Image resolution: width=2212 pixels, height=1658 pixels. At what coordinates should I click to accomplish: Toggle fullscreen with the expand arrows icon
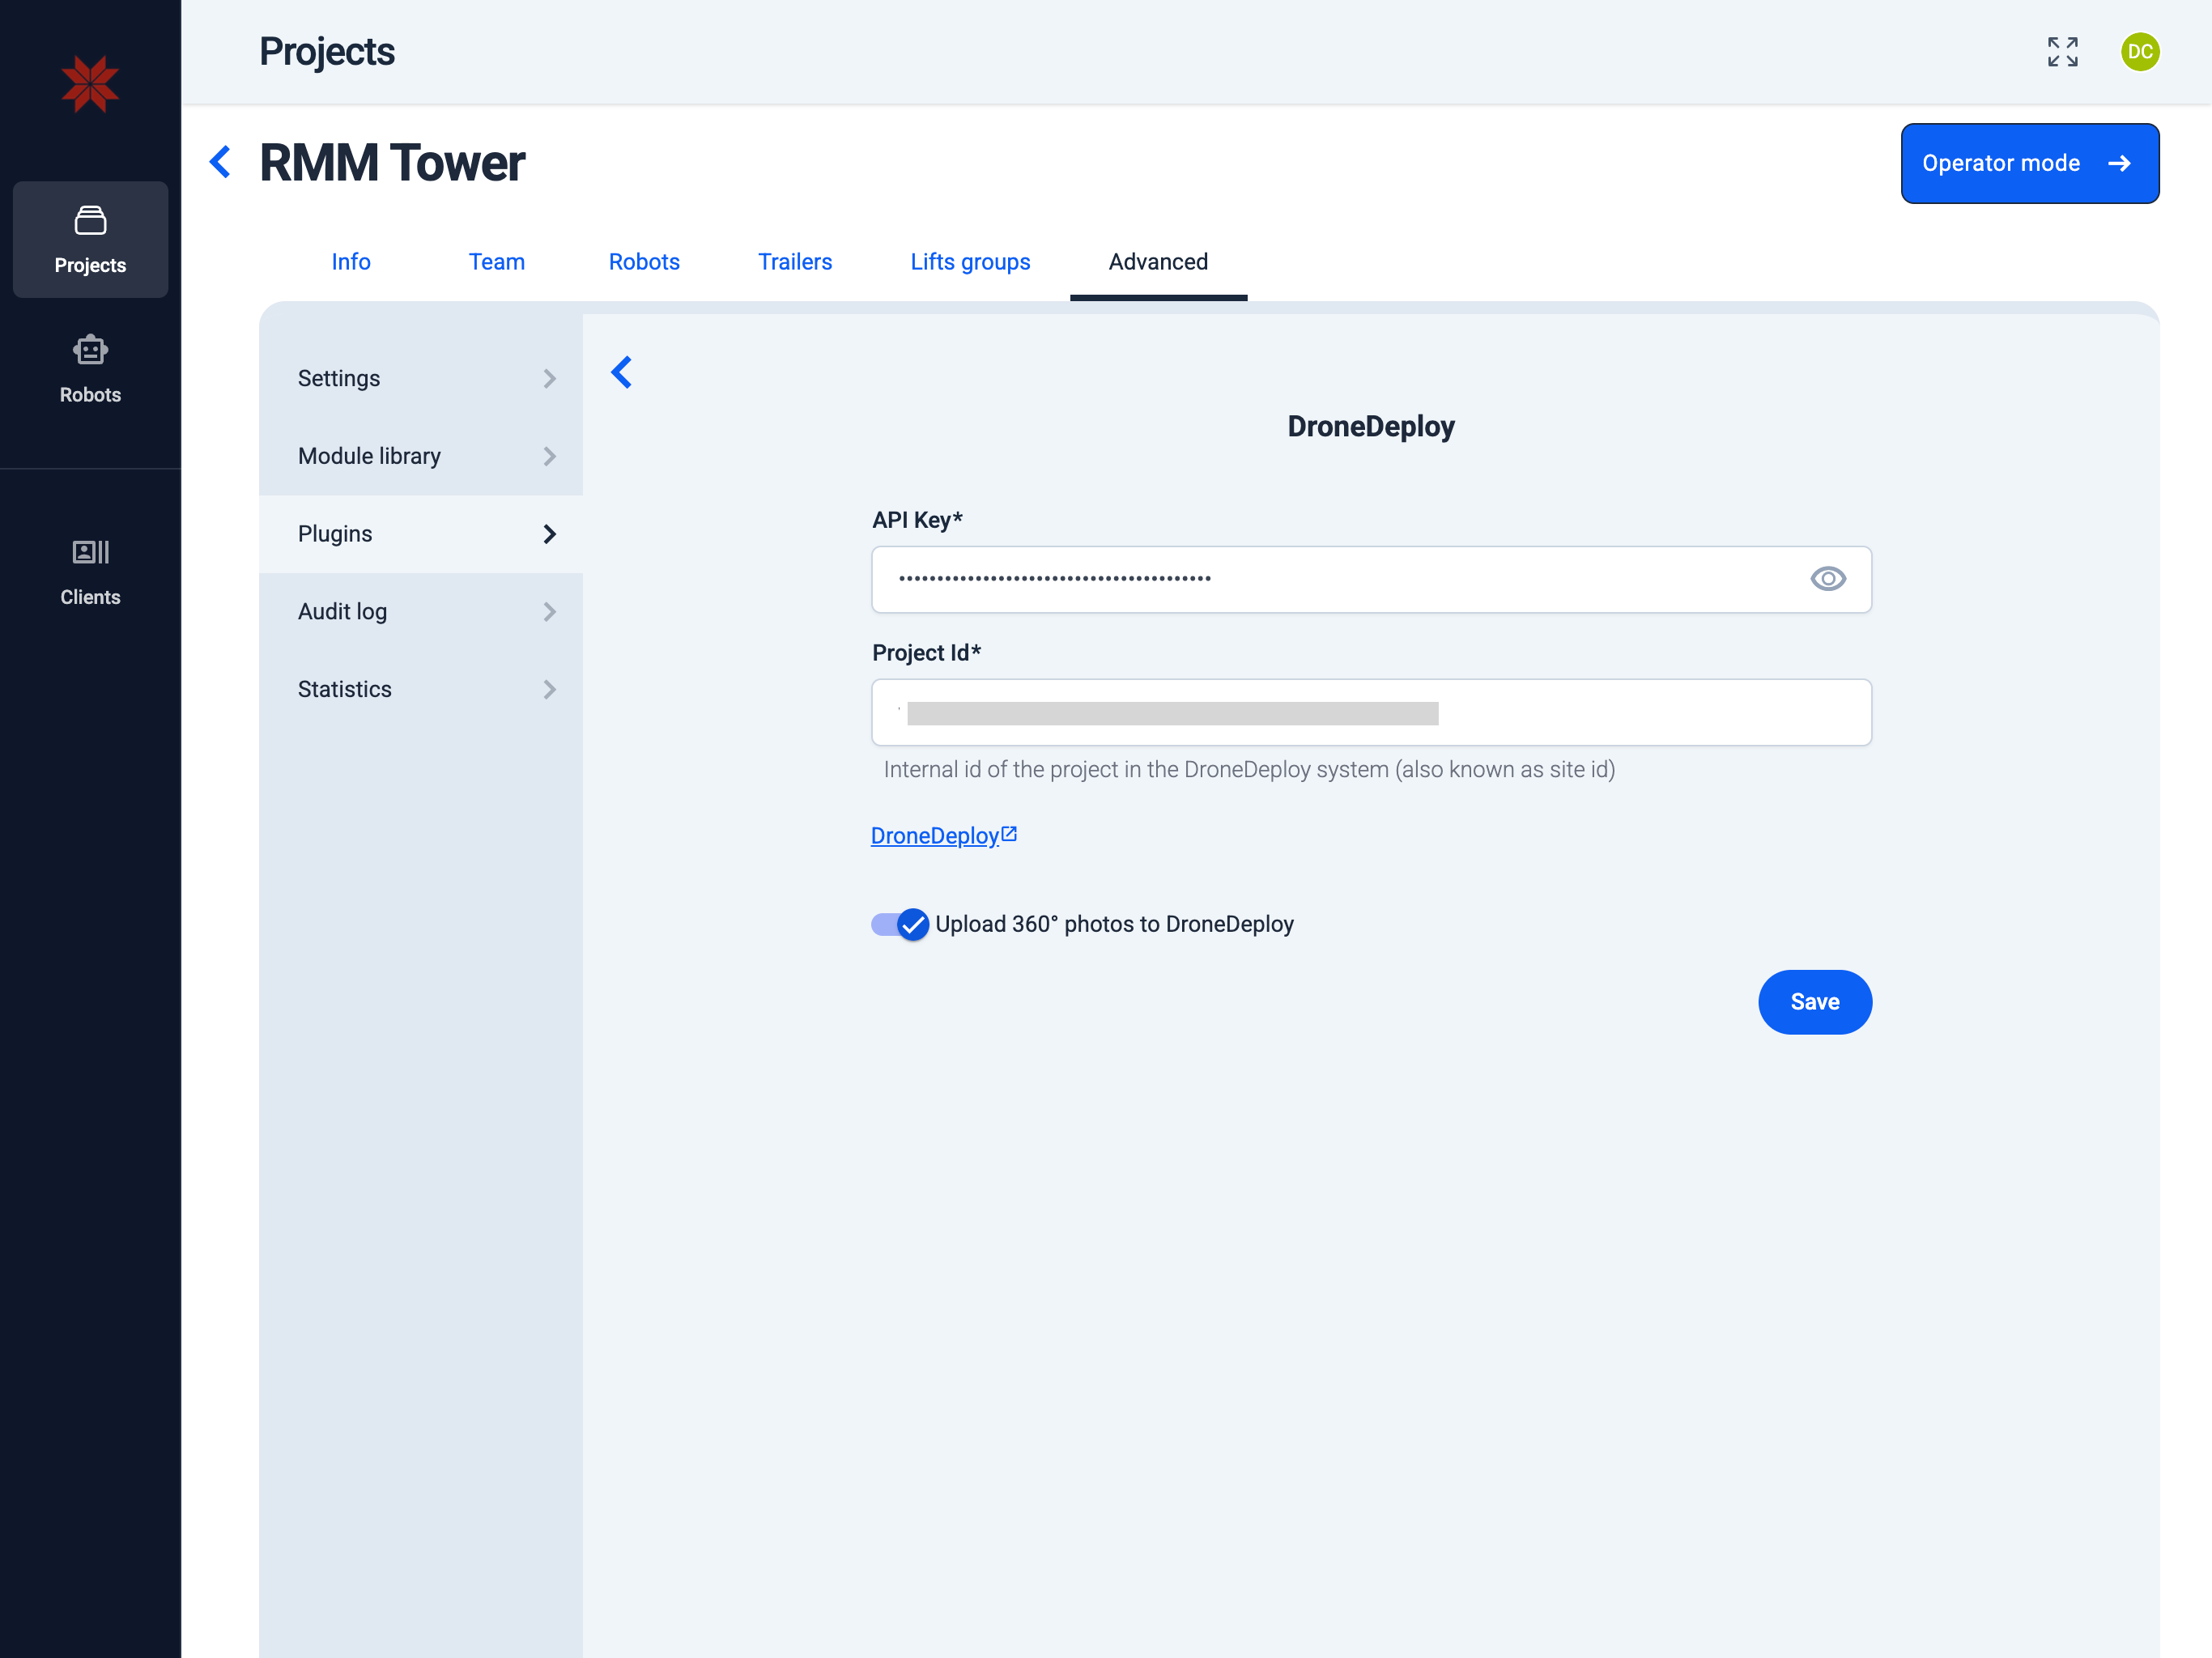tap(2062, 52)
